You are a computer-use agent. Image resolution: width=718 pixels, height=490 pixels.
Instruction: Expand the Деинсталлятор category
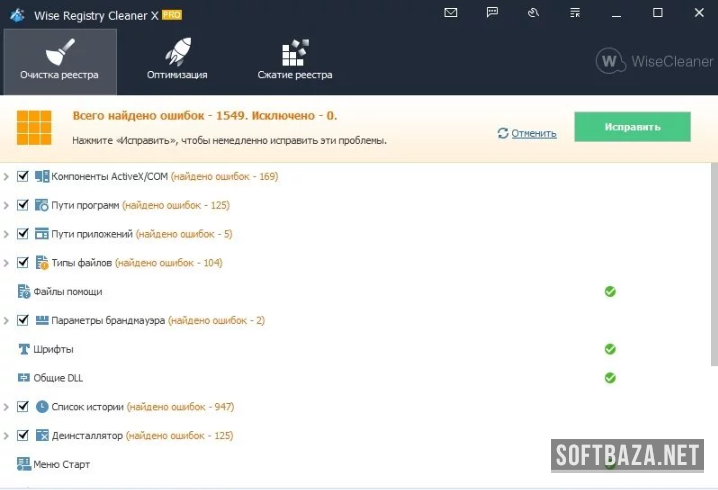point(7,436)
